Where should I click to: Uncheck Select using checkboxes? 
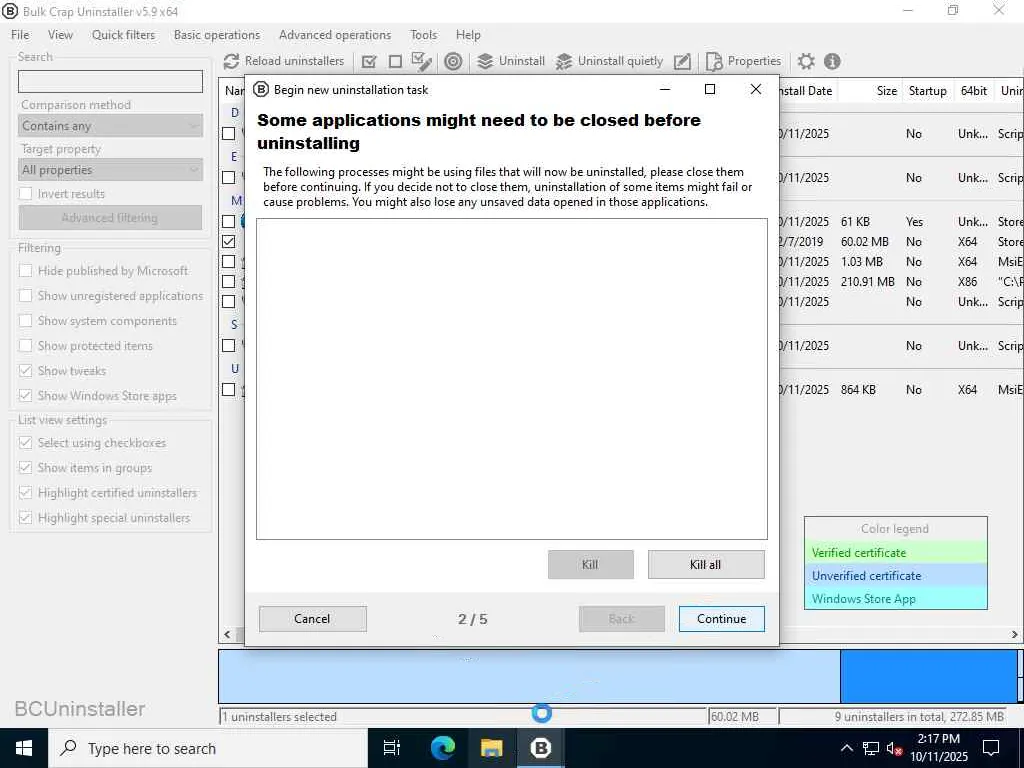25,443
